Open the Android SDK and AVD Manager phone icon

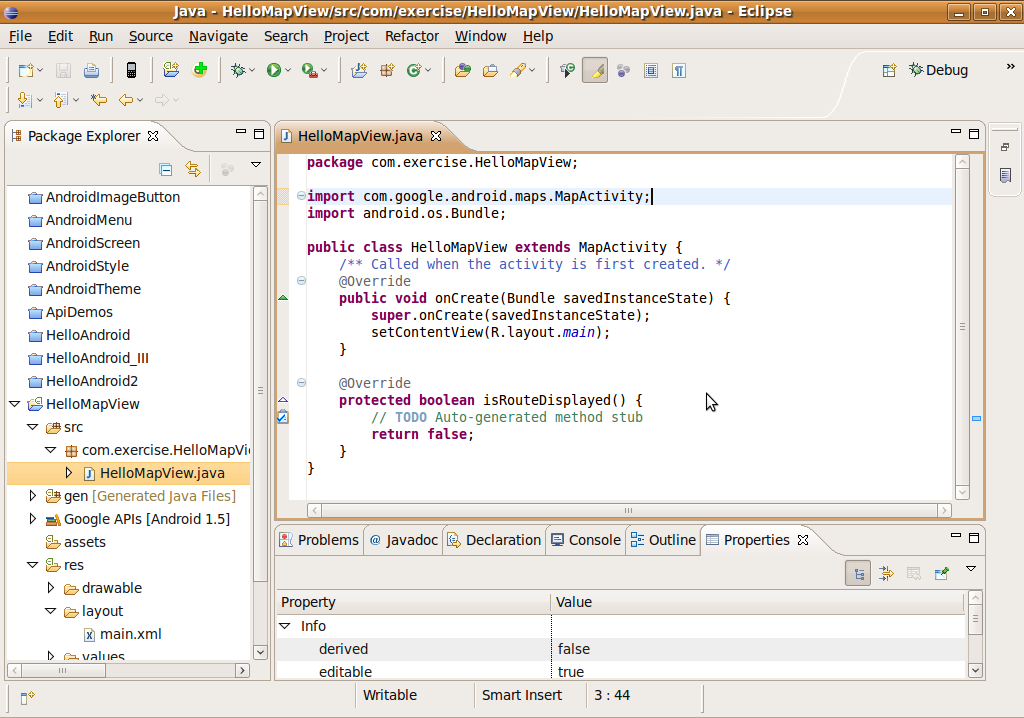[x=131, y=70]
